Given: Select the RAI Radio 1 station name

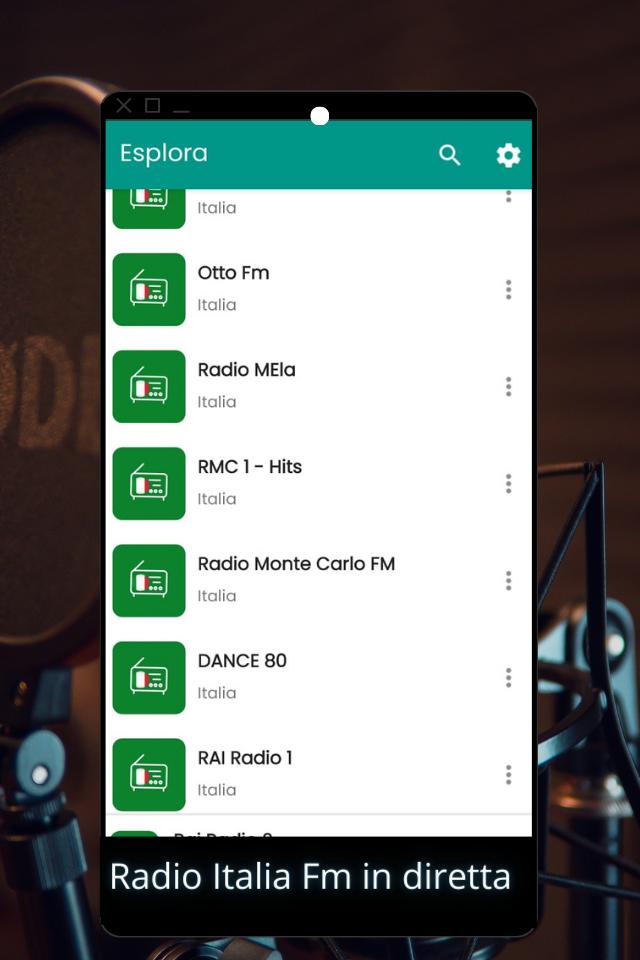Looking at the screenshot, I should tap(245, 758).
